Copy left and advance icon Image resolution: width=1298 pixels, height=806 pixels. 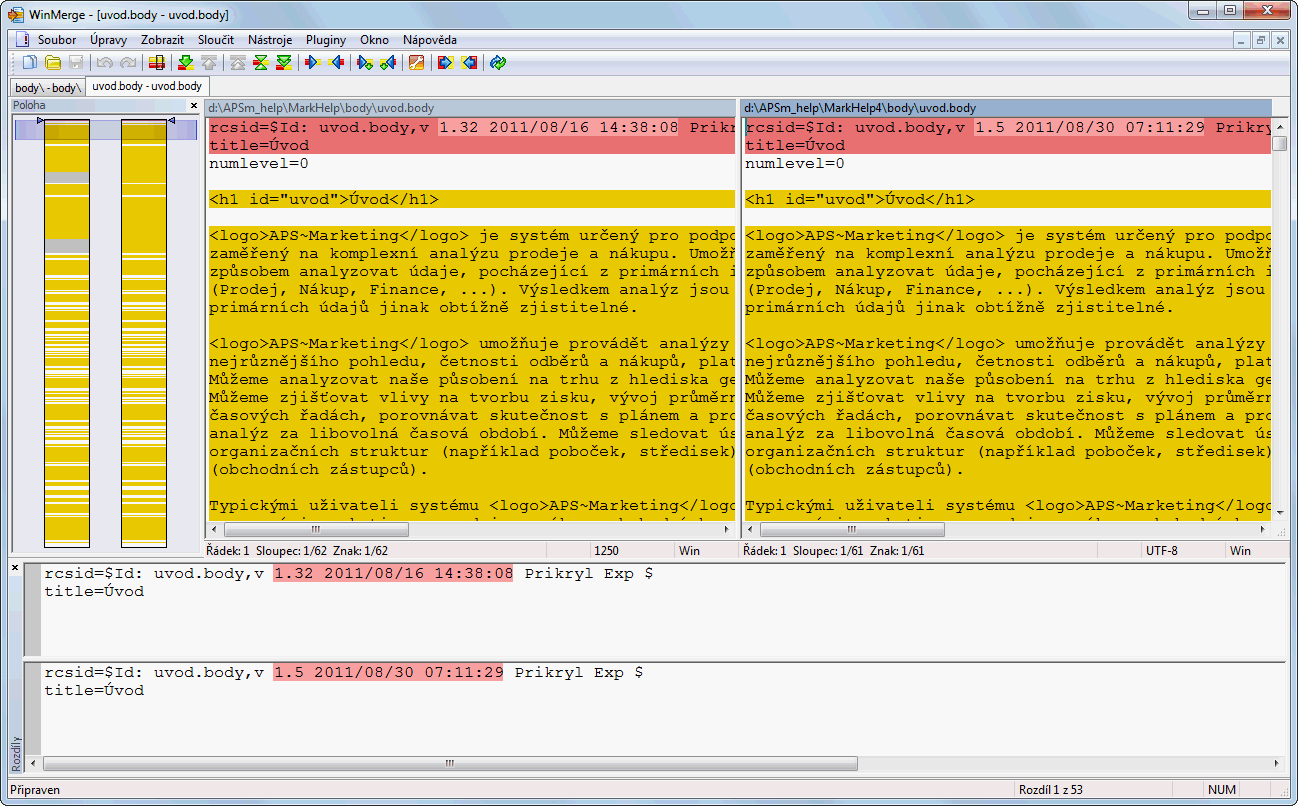coord(388,63)
